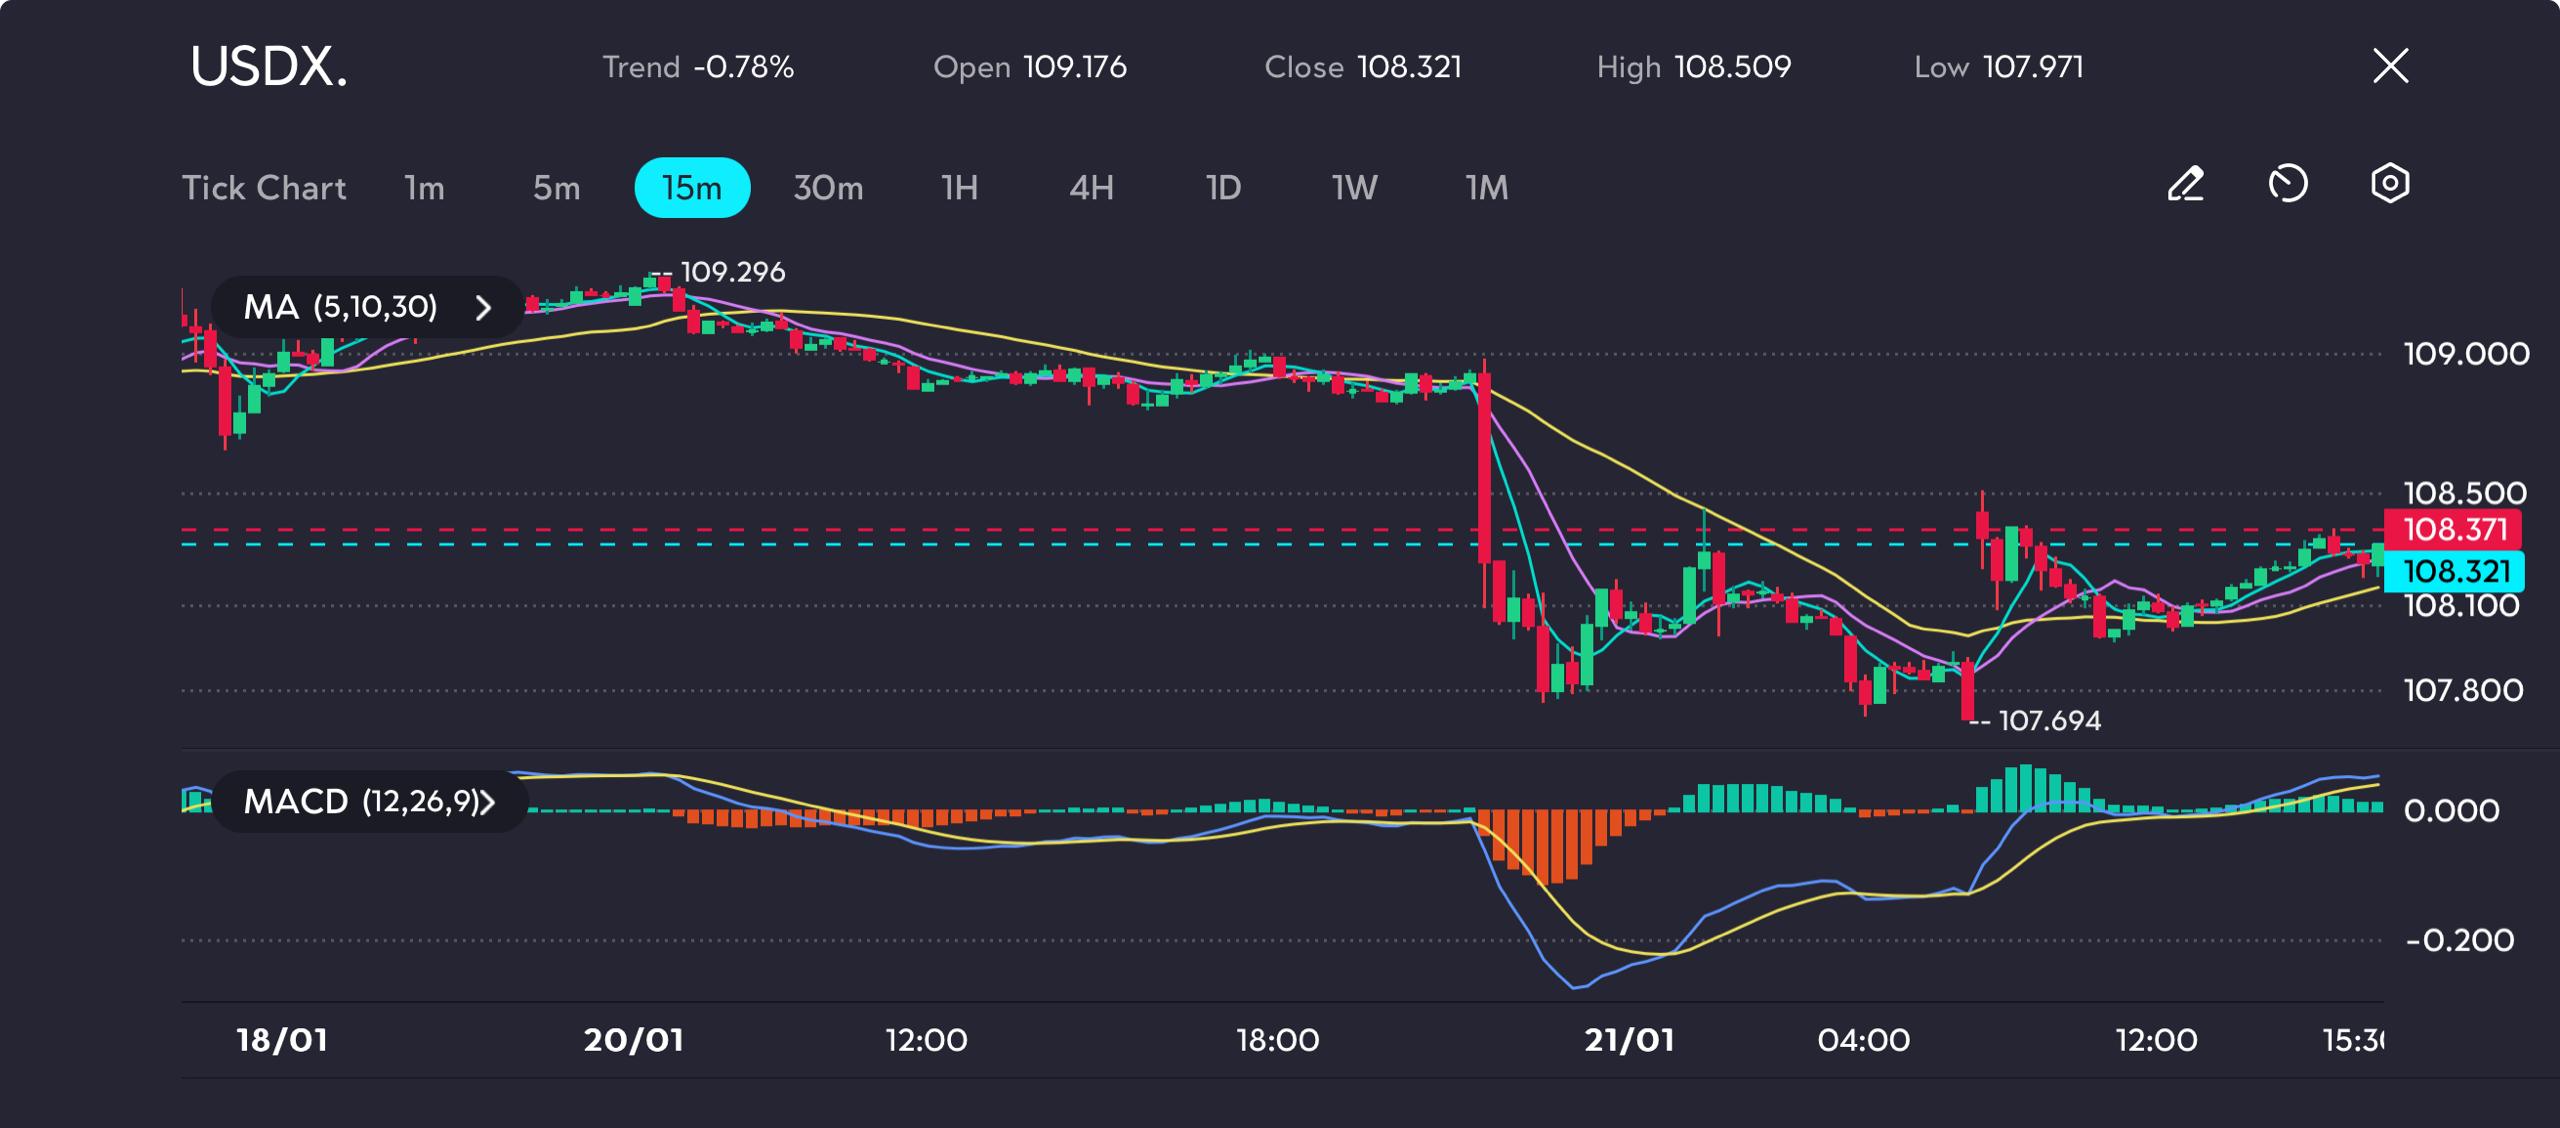The width and height of the screenshot is (2560, 1128).
Task: Click the 109.296 high marker label
Action: tap(733, 272)
